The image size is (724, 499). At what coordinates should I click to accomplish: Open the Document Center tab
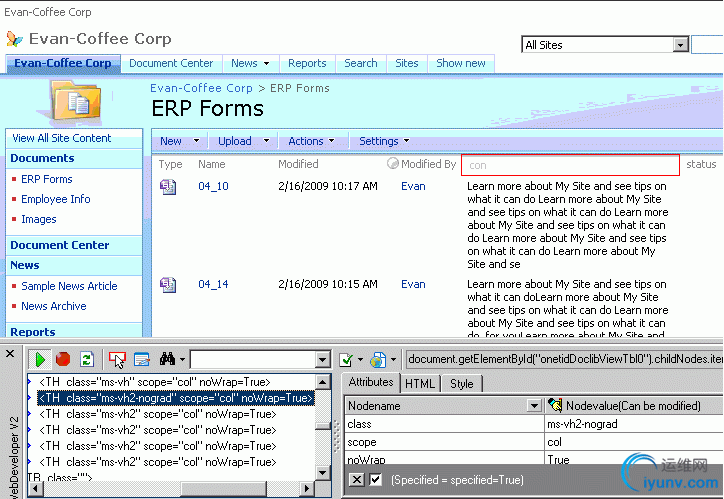click(x=171, y=63)
